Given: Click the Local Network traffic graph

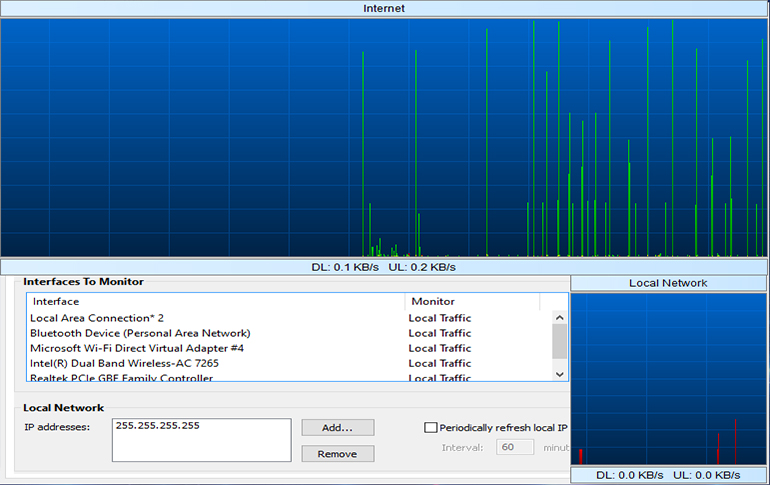Looking at the screenshot, I should coord(668,378).
